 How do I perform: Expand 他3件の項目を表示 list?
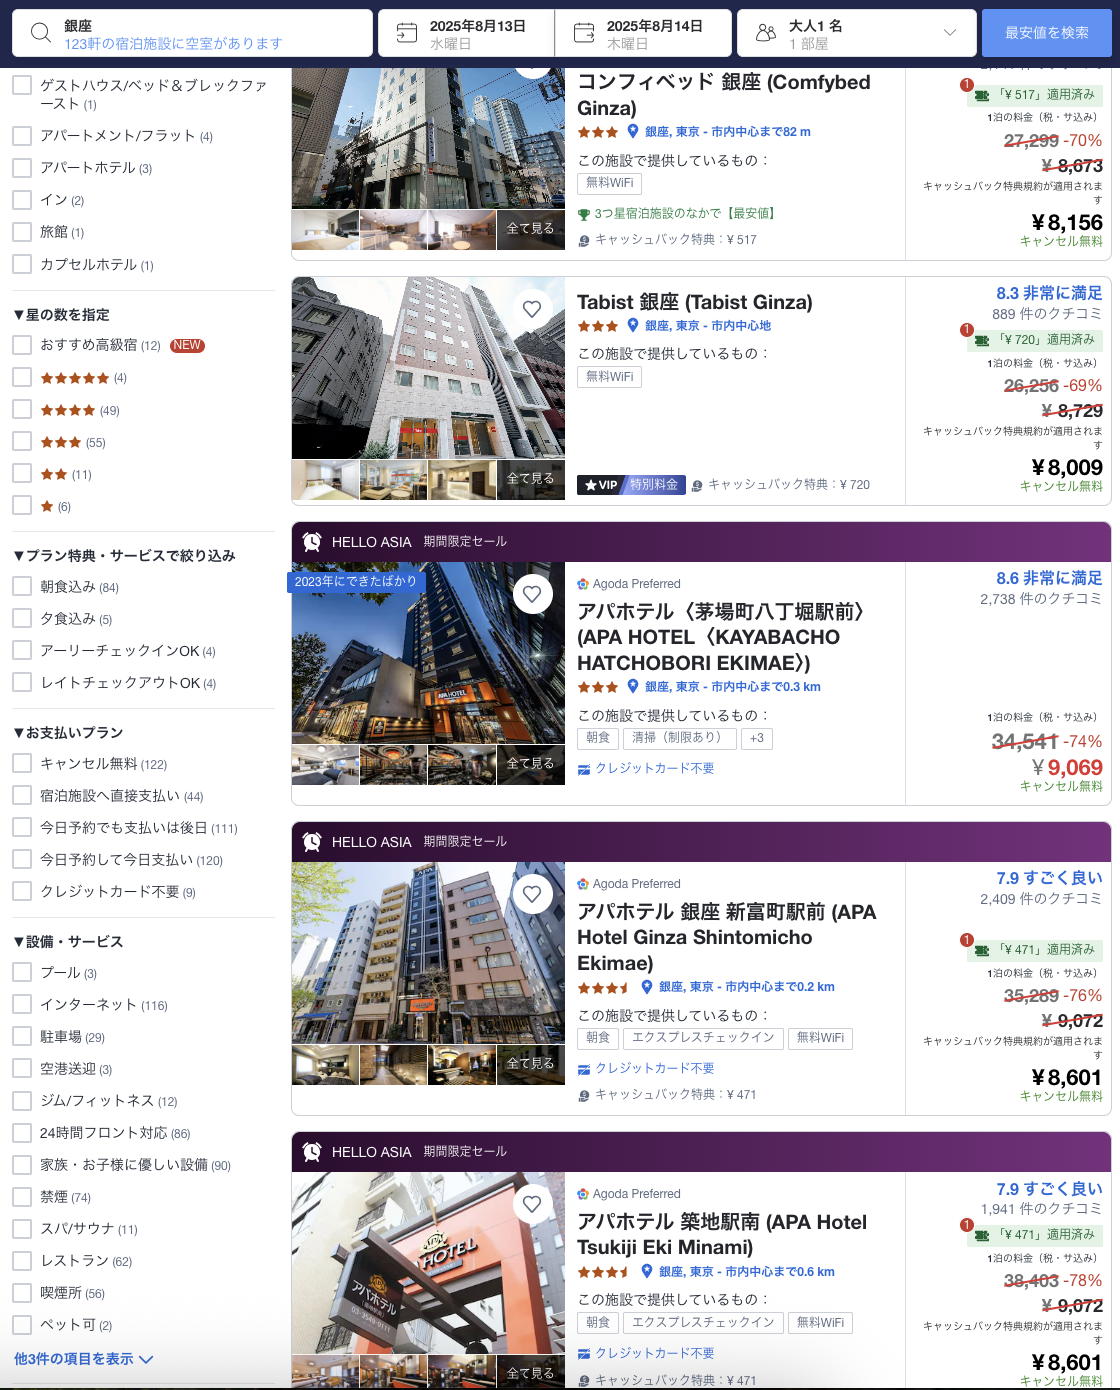(83, 1359)
